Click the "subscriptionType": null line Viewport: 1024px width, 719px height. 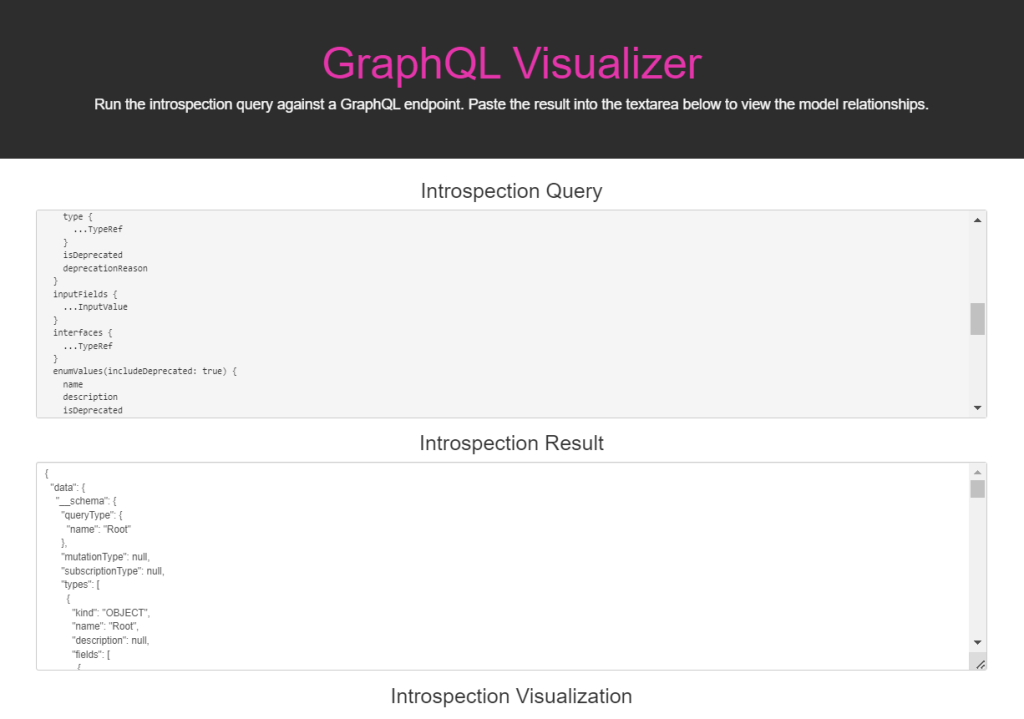(x=112, y=571)
